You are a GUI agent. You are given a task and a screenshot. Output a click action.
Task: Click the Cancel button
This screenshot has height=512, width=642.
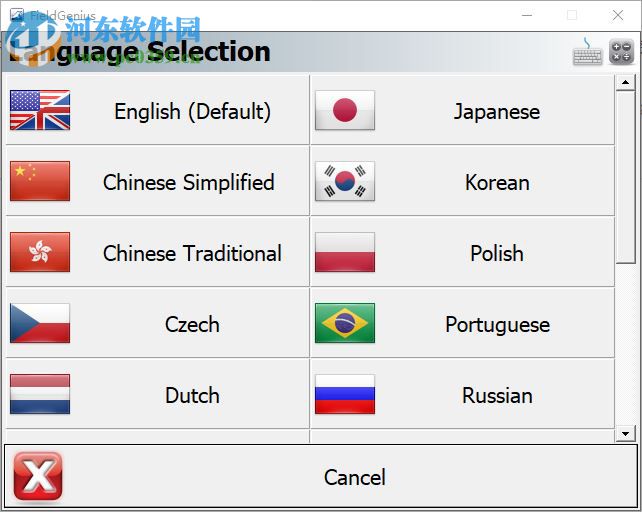321,476
